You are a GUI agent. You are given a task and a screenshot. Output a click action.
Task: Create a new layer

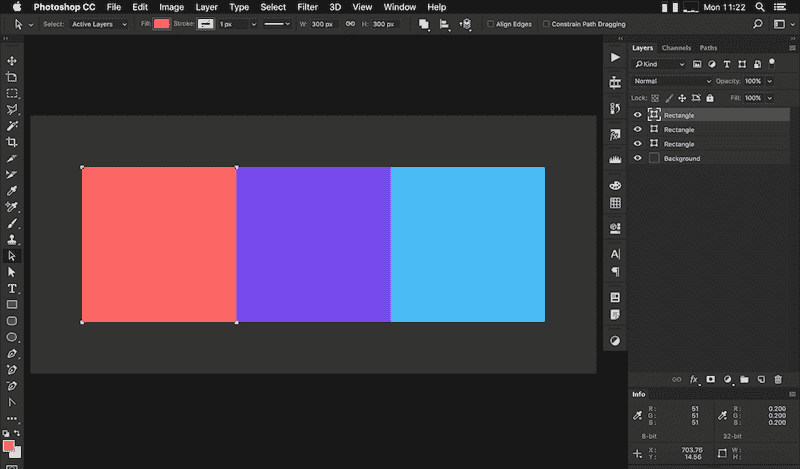click(761, 379)
